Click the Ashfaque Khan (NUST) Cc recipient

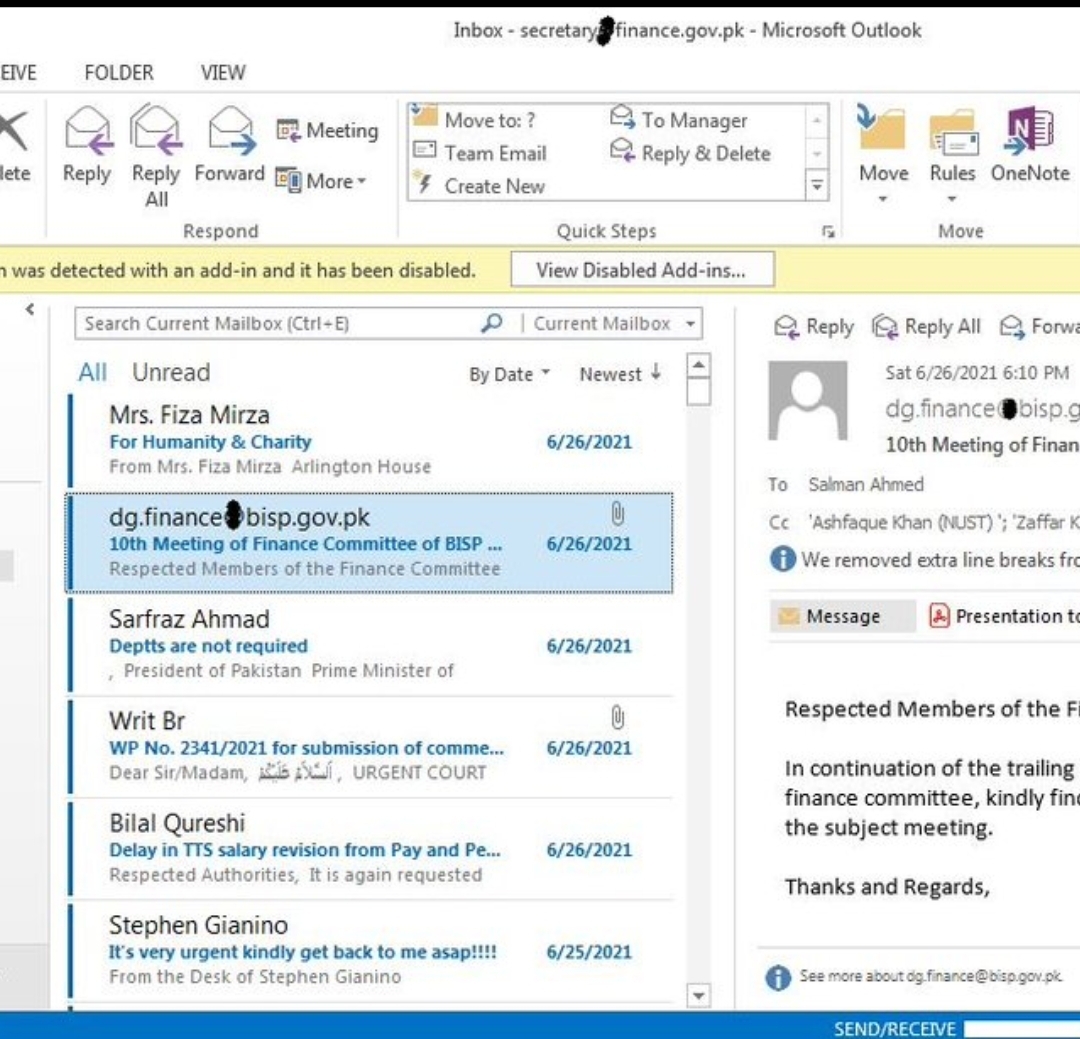tap(904, 522)
